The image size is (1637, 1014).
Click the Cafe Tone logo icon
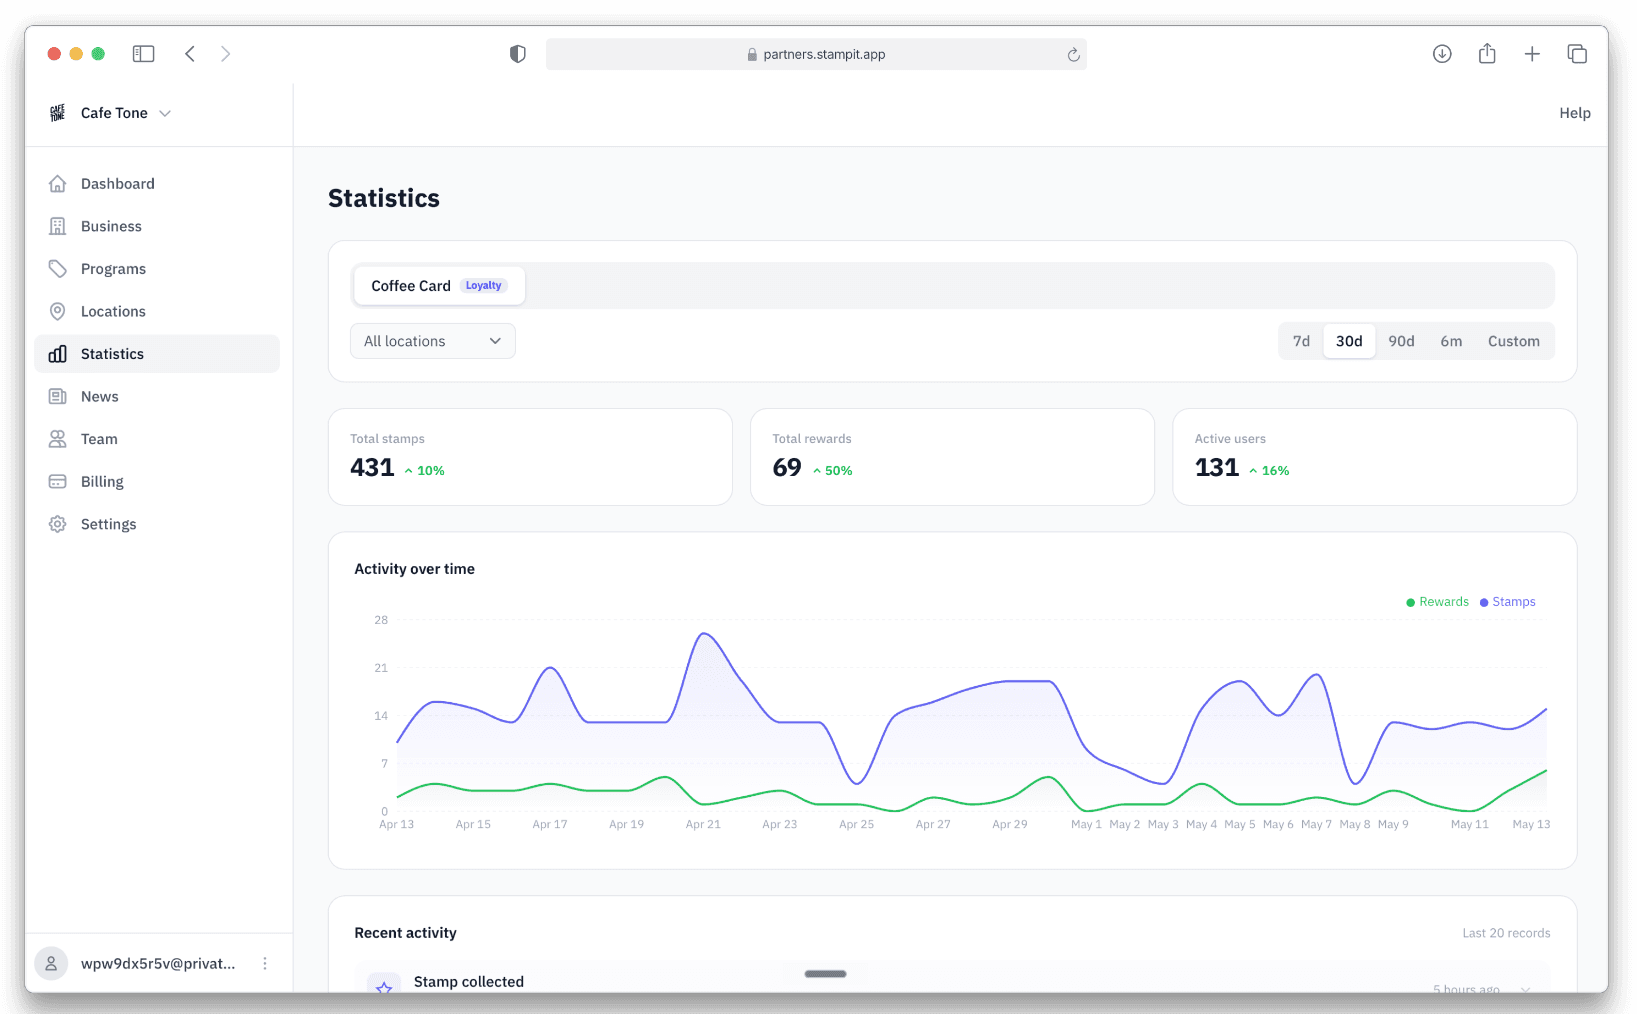58,113
